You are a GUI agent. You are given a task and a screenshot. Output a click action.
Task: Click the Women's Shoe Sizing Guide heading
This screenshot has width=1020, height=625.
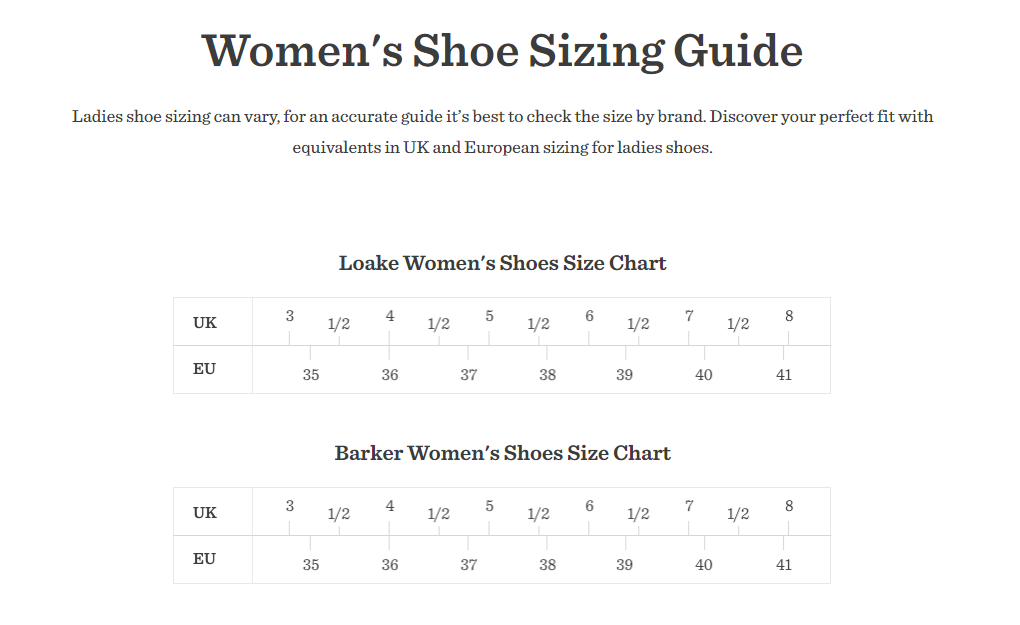[x=502, y=51]
